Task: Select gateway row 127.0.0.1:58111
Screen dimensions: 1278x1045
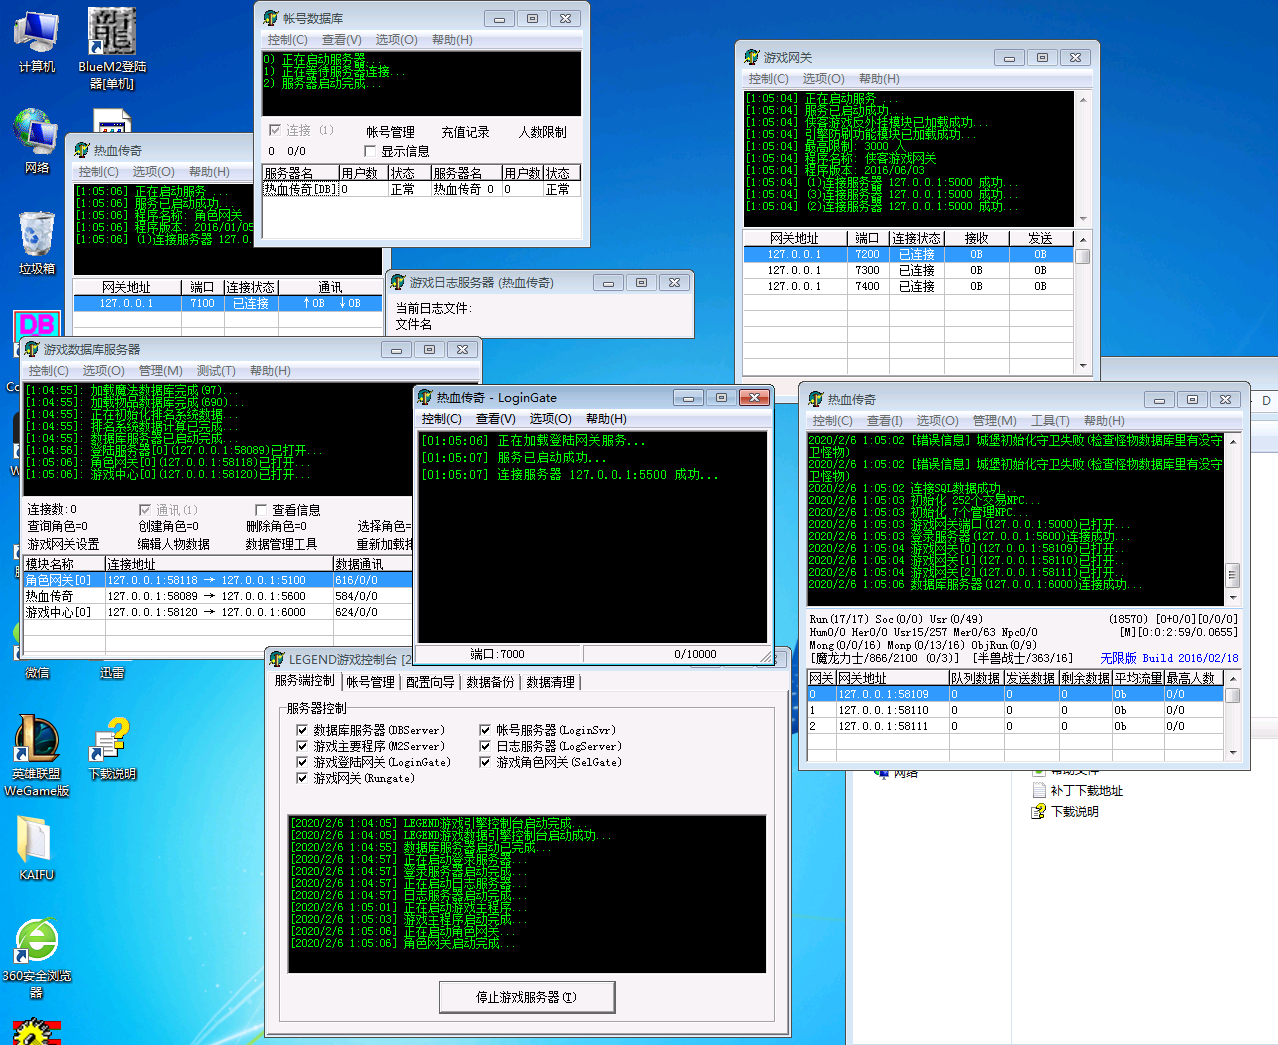Action: coord(1015,726)
